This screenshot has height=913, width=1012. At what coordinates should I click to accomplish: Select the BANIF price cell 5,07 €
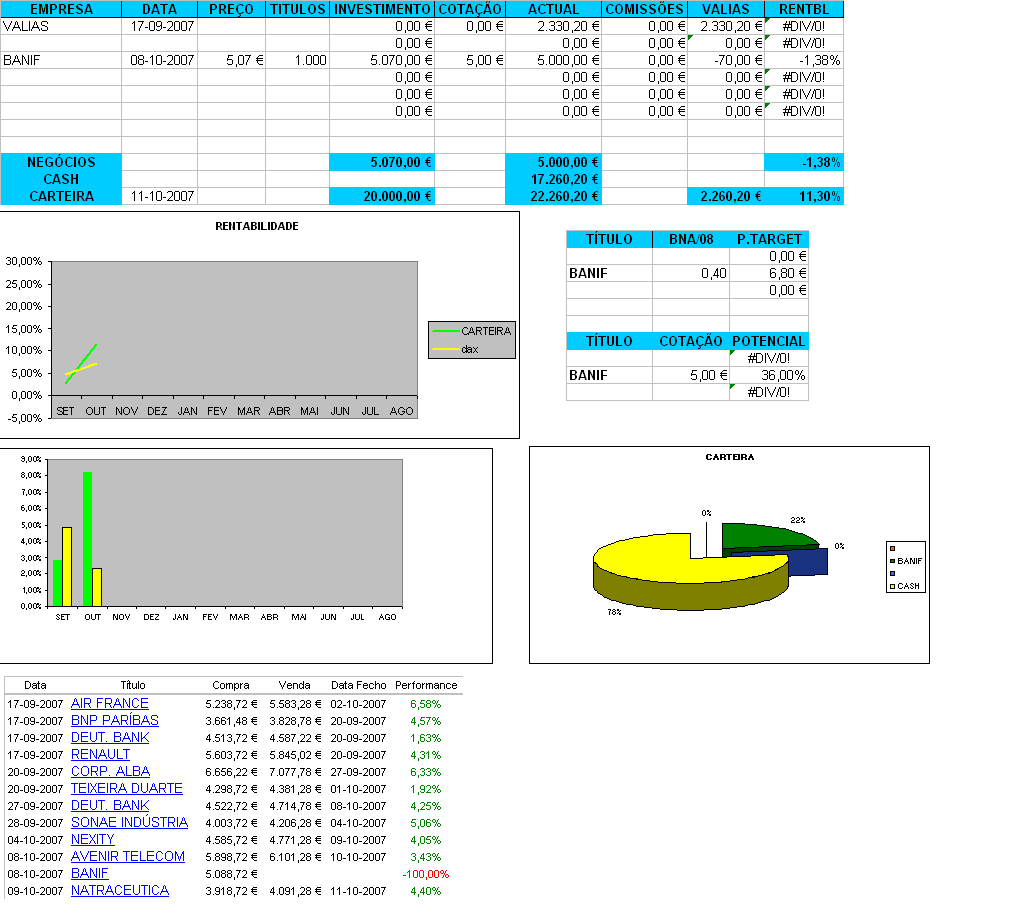(231, 61)
